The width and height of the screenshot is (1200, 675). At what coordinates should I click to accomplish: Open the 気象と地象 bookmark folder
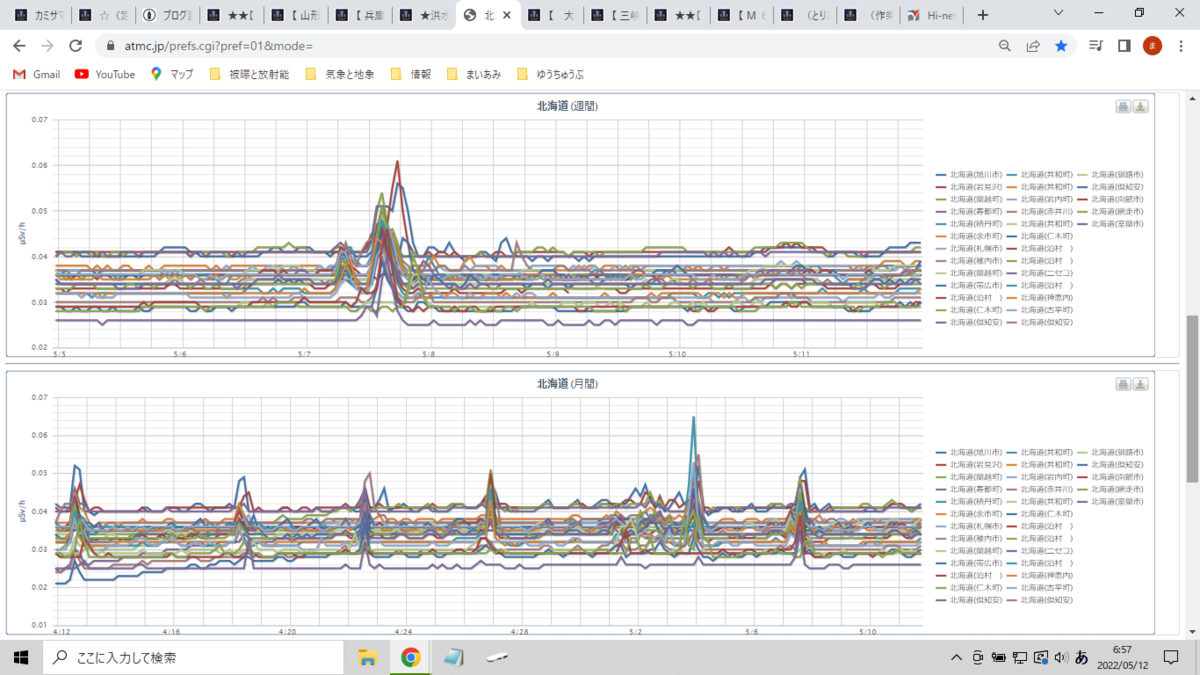point(340,74)
